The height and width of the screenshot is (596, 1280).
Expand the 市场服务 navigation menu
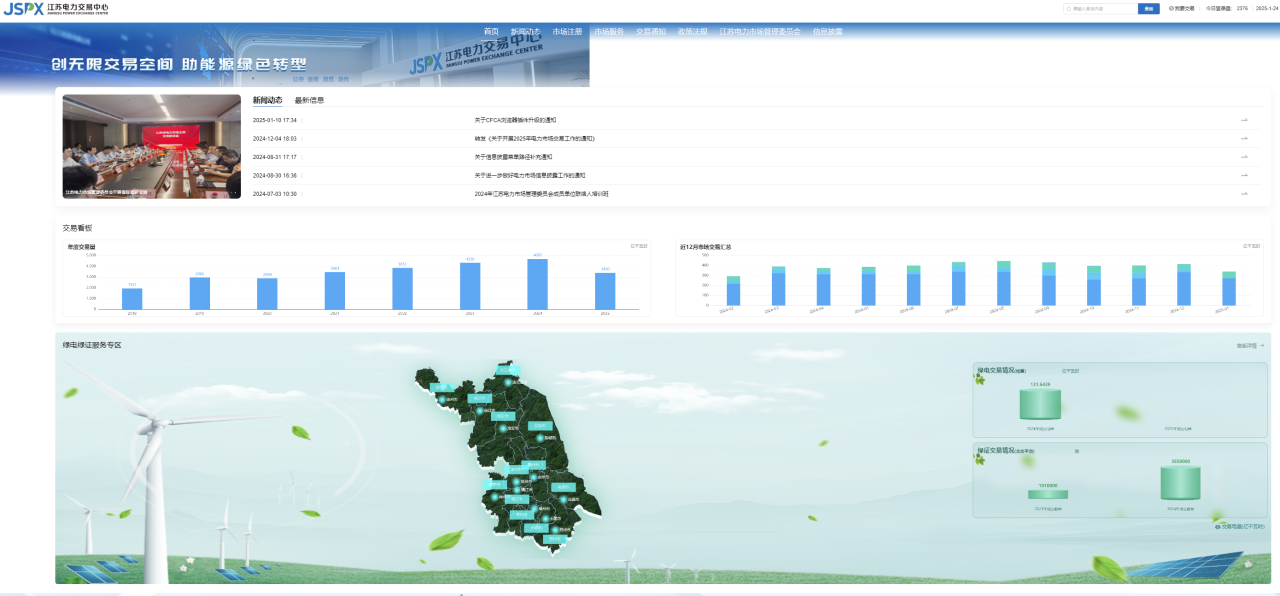(609, 32)
